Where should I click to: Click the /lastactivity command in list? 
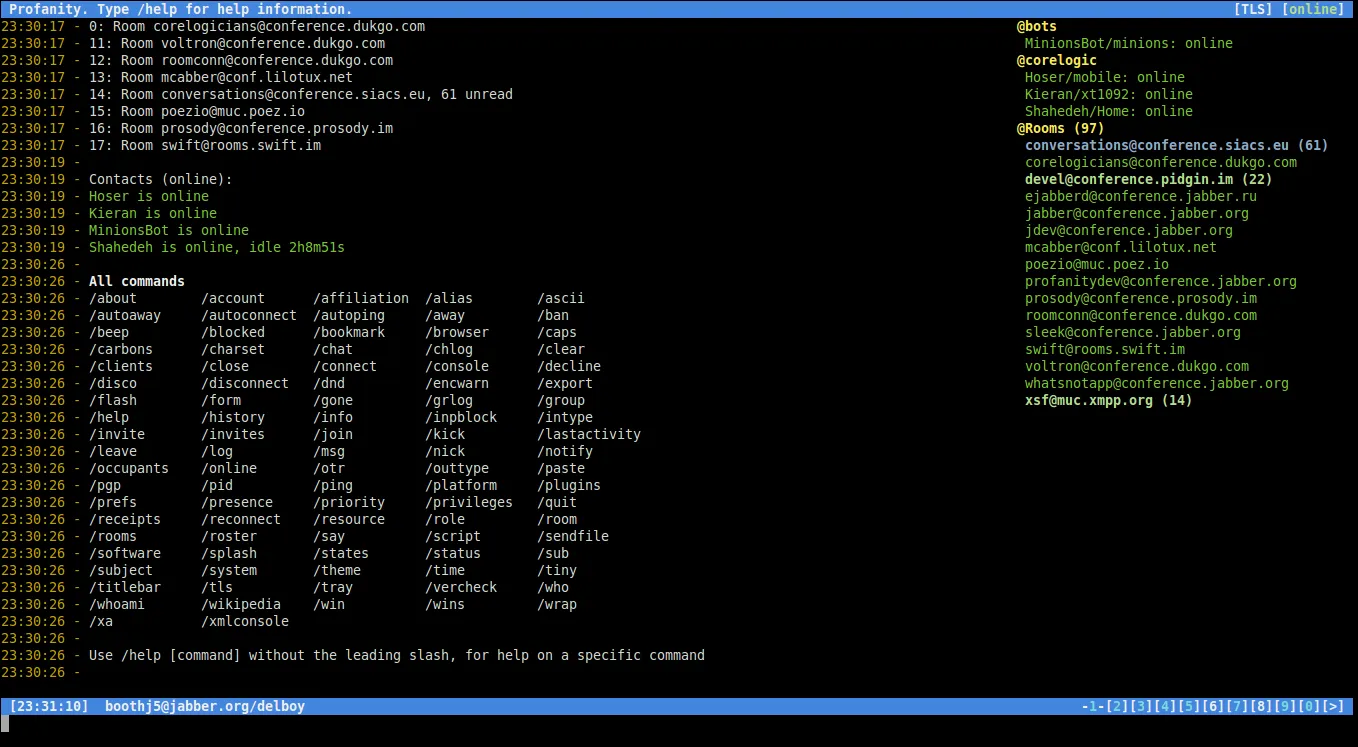[x=589, y=434]
